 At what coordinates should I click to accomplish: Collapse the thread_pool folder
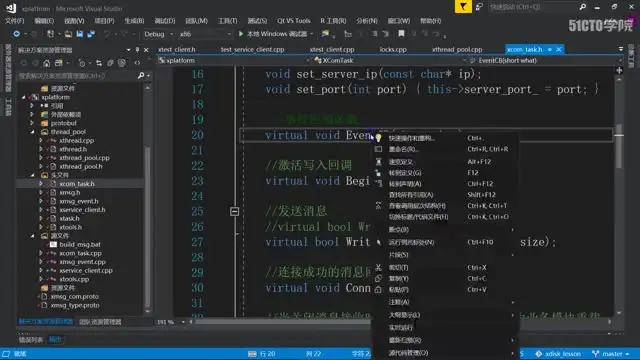tap(32, 132)
